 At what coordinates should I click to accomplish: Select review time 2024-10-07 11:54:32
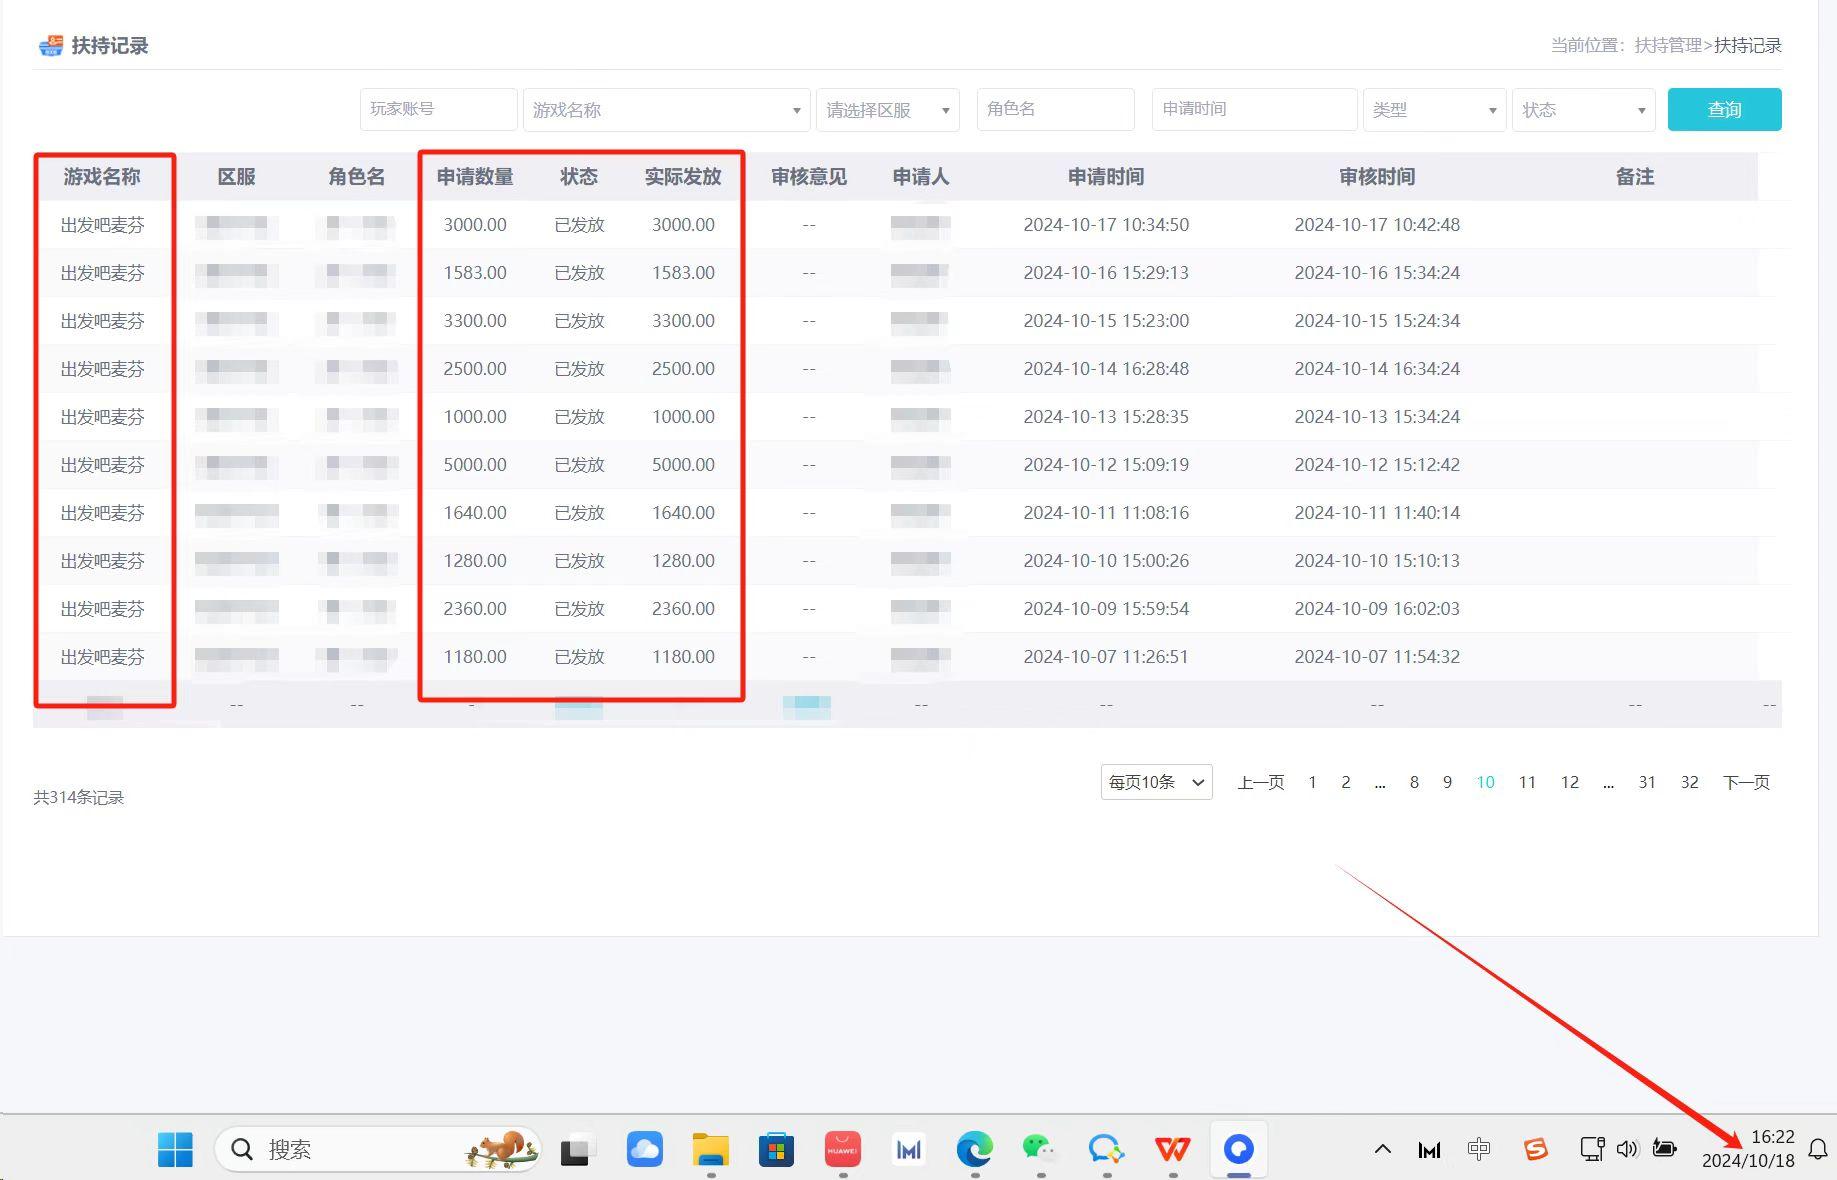(x=1377, y=657)
